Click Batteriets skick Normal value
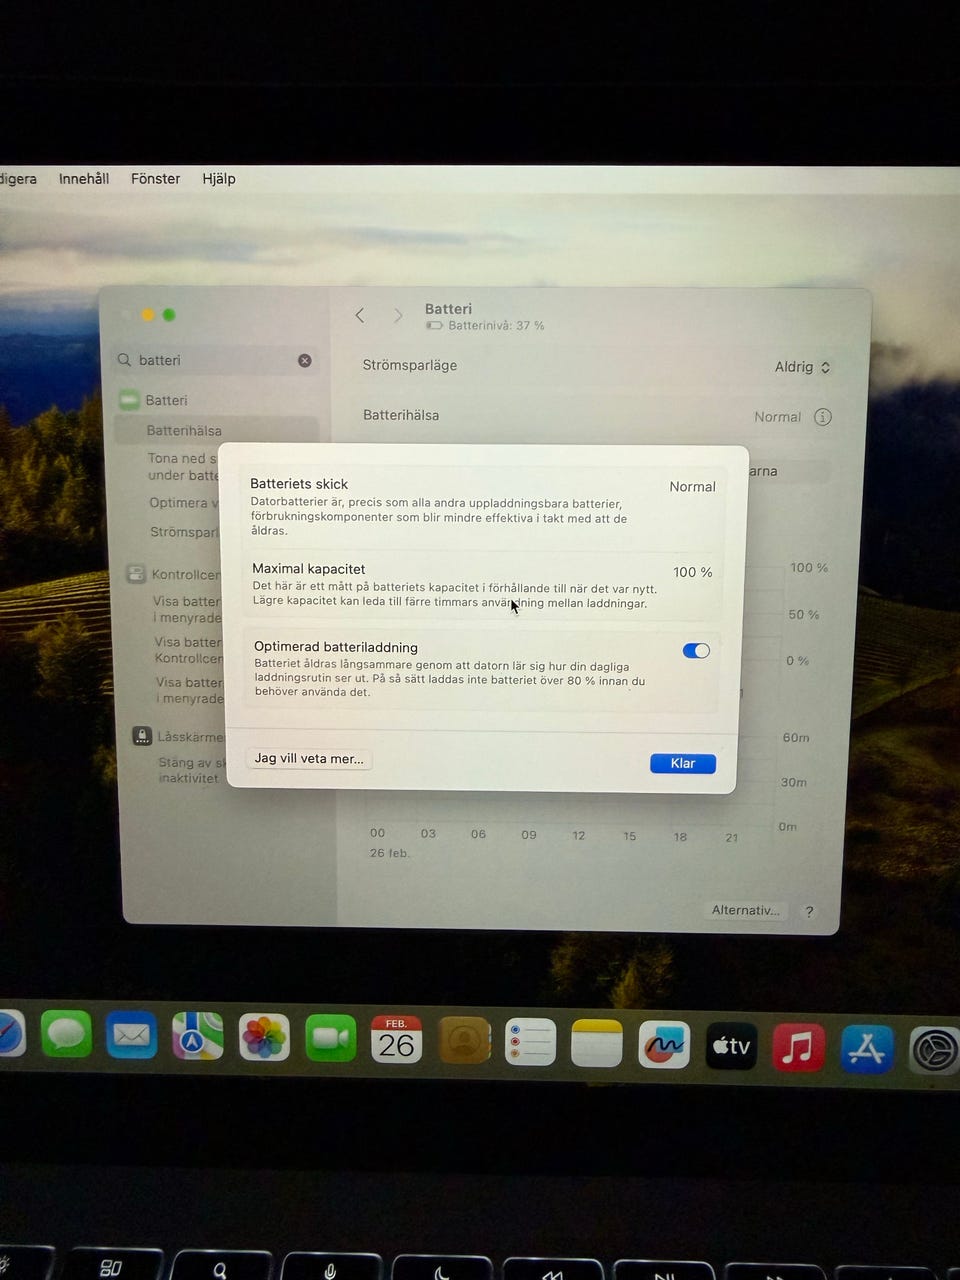 point(692,487)
